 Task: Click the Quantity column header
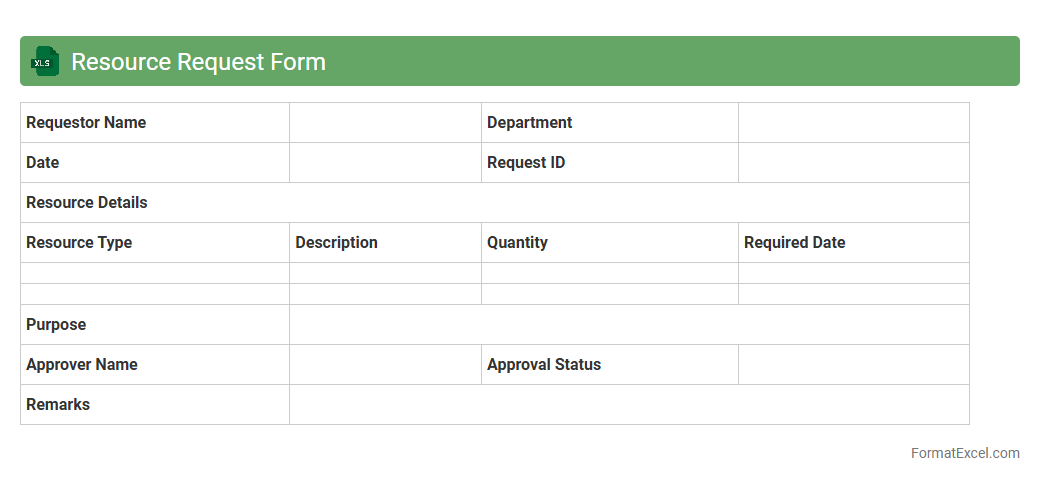pos(517,243)
